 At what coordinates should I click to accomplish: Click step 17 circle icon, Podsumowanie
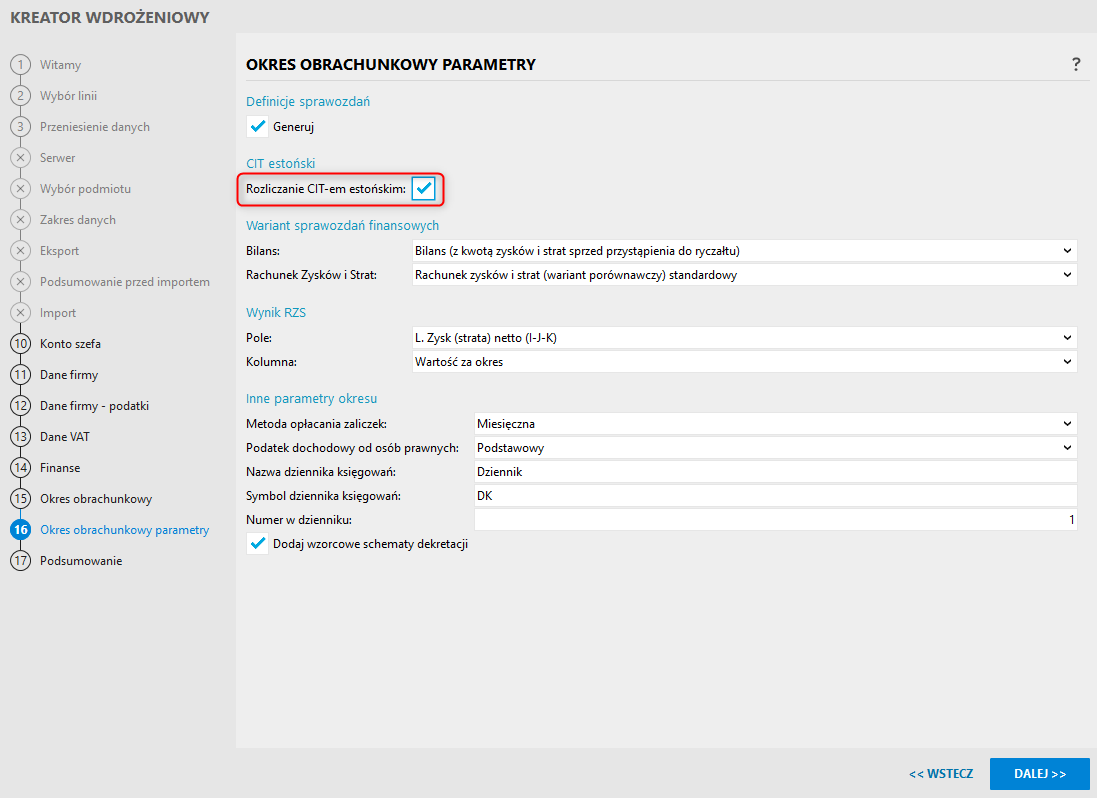[x=20, y=561]
